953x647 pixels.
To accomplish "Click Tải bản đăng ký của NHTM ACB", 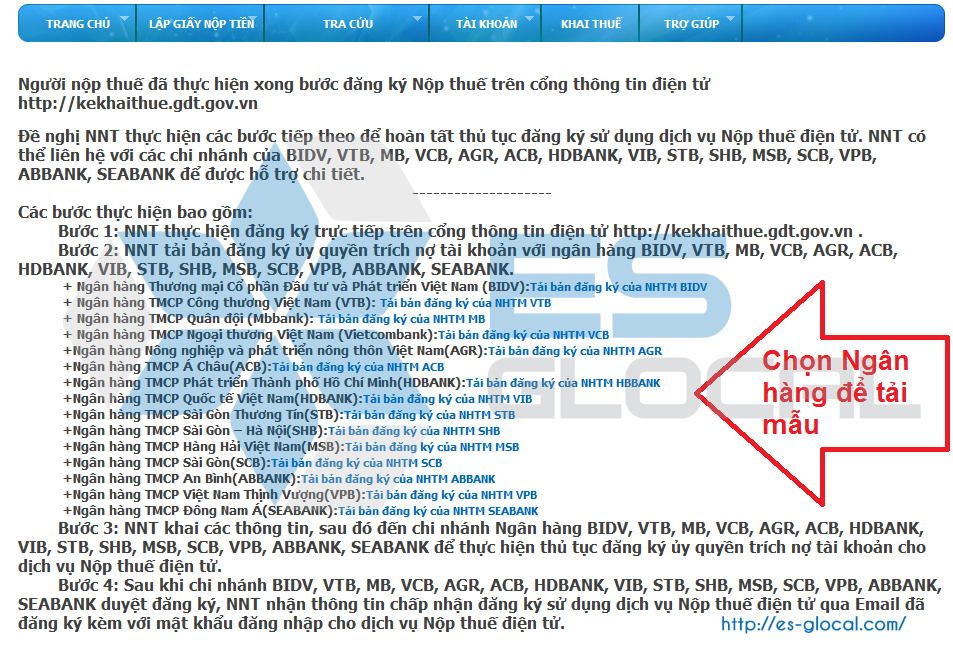I will 358,367.
